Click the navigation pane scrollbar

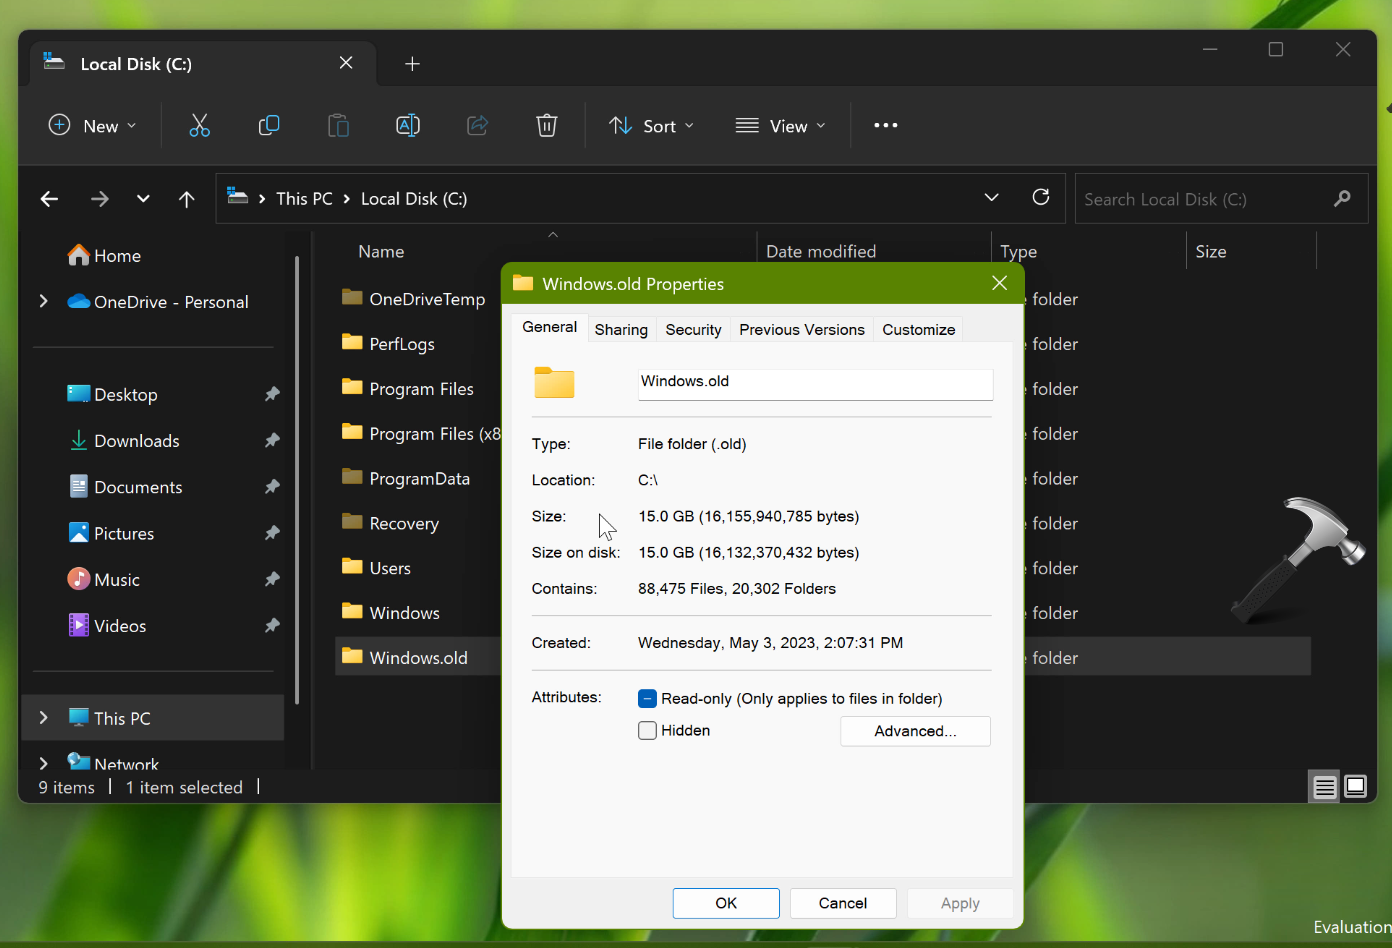(297, 480)
